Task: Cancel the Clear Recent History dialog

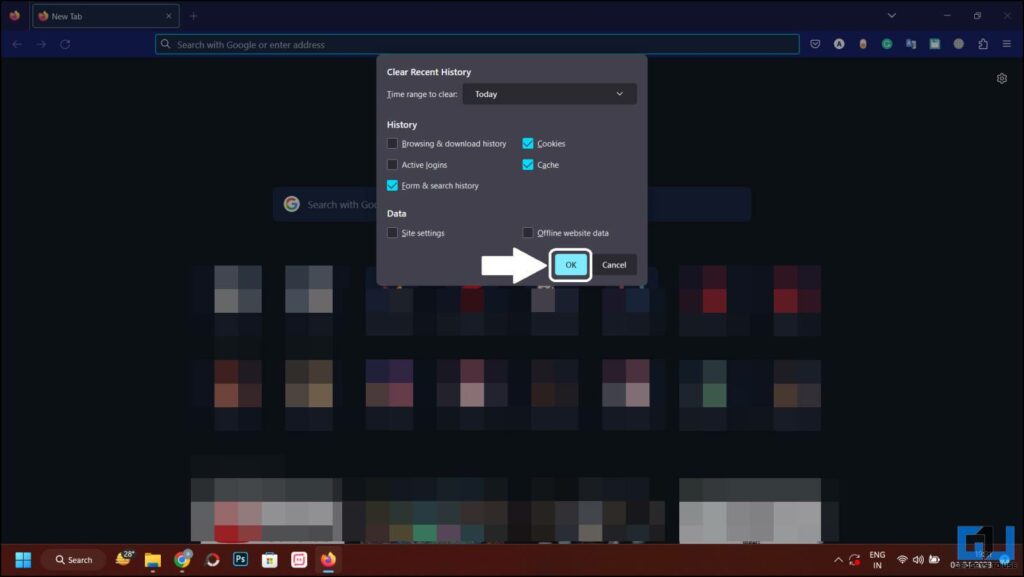Action: pos(614,264)
